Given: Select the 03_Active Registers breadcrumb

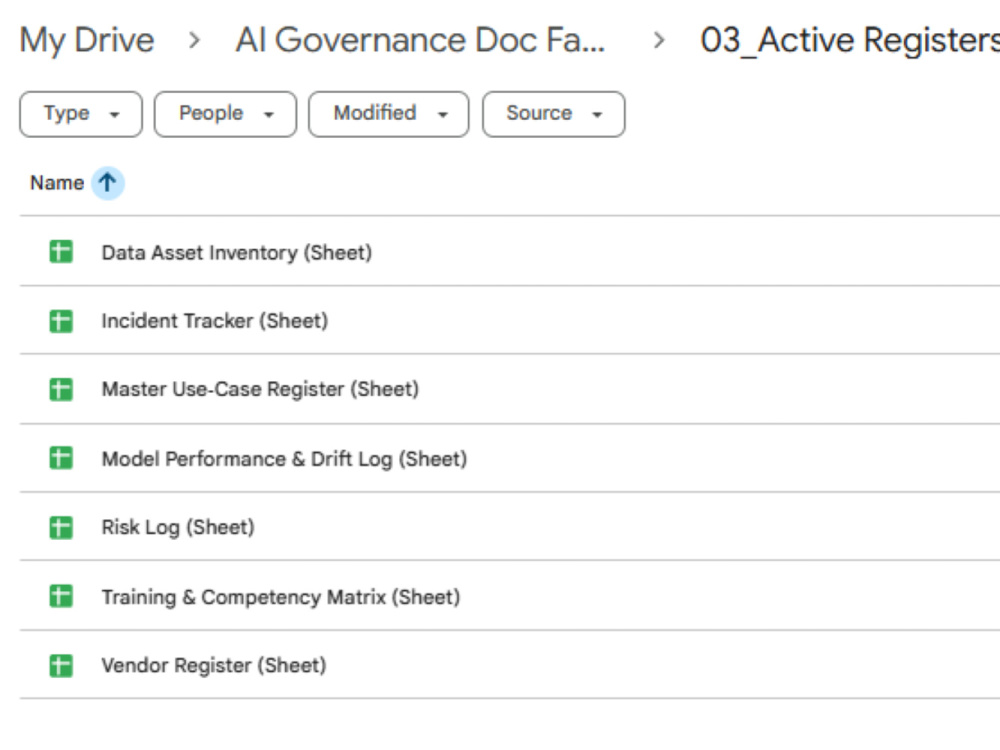Looking at the screenshot, I should 849,40.
